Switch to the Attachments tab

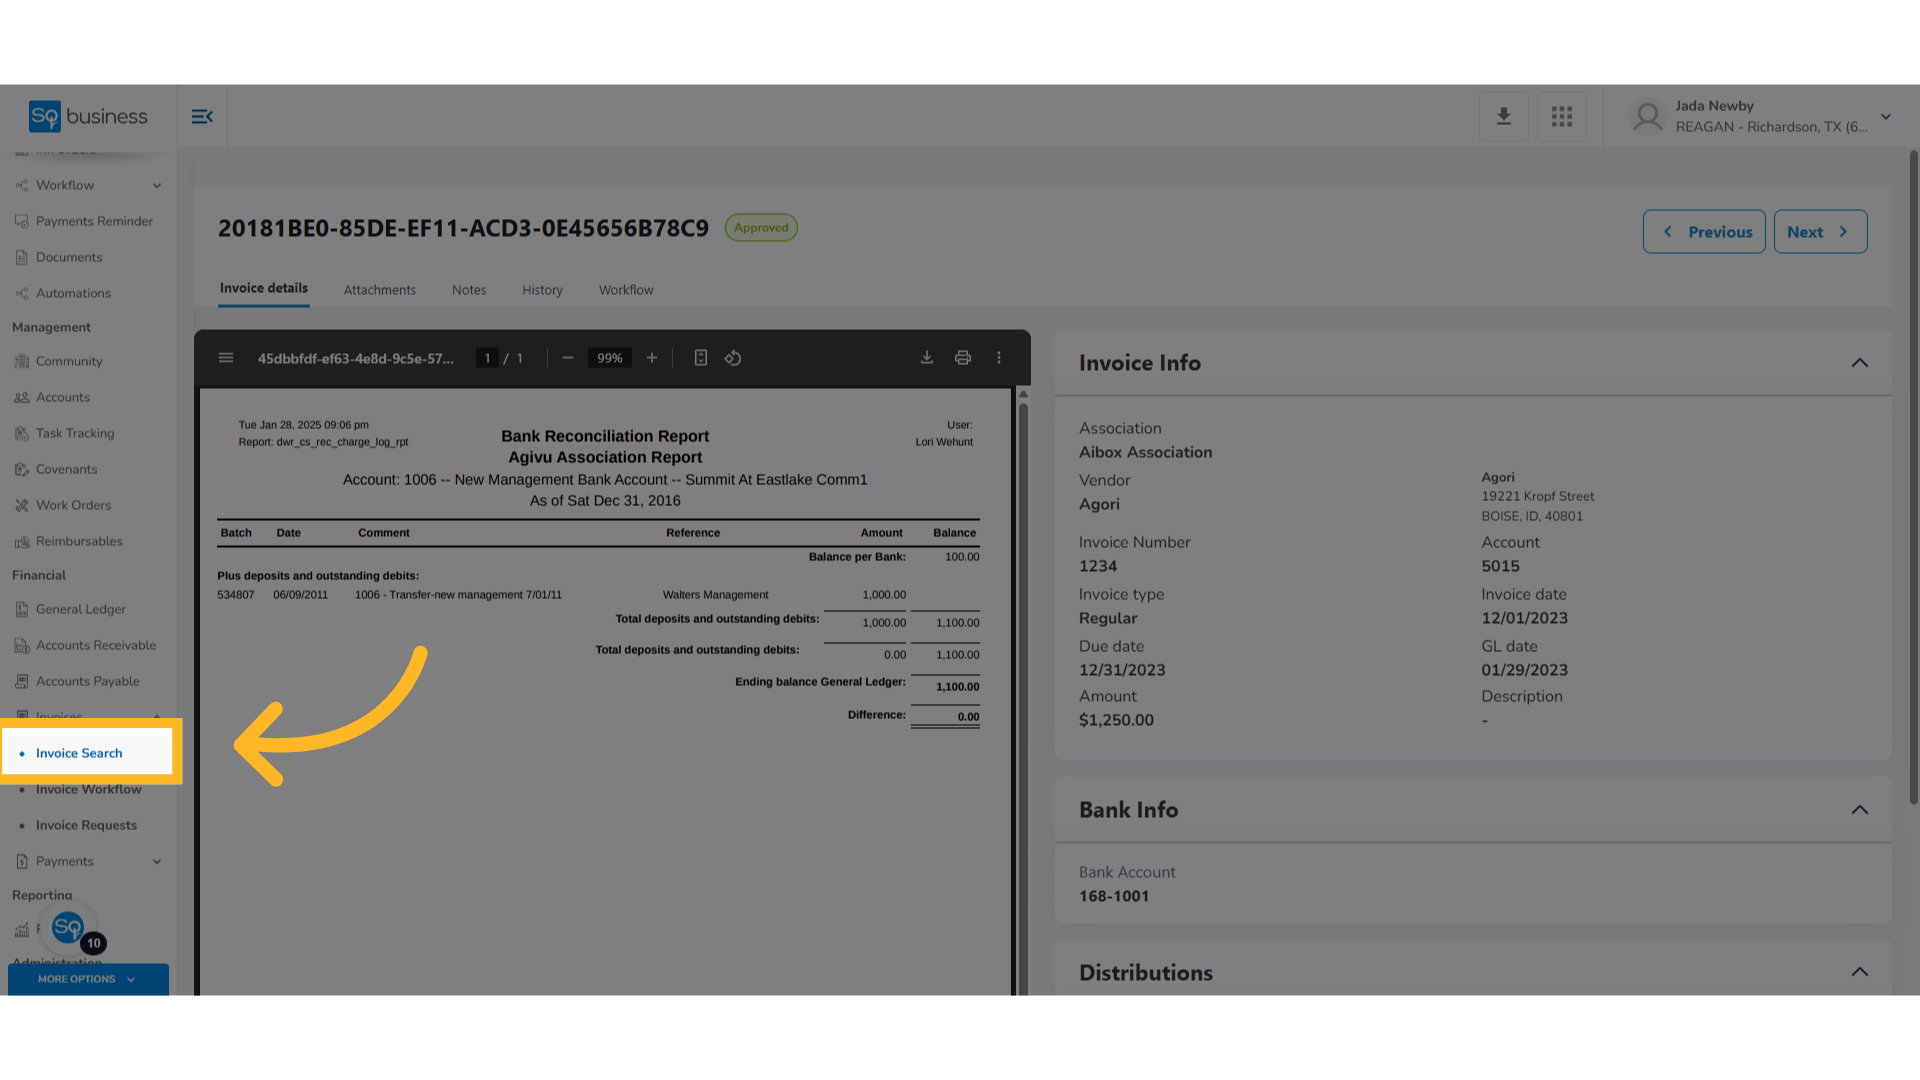[380, 290]
